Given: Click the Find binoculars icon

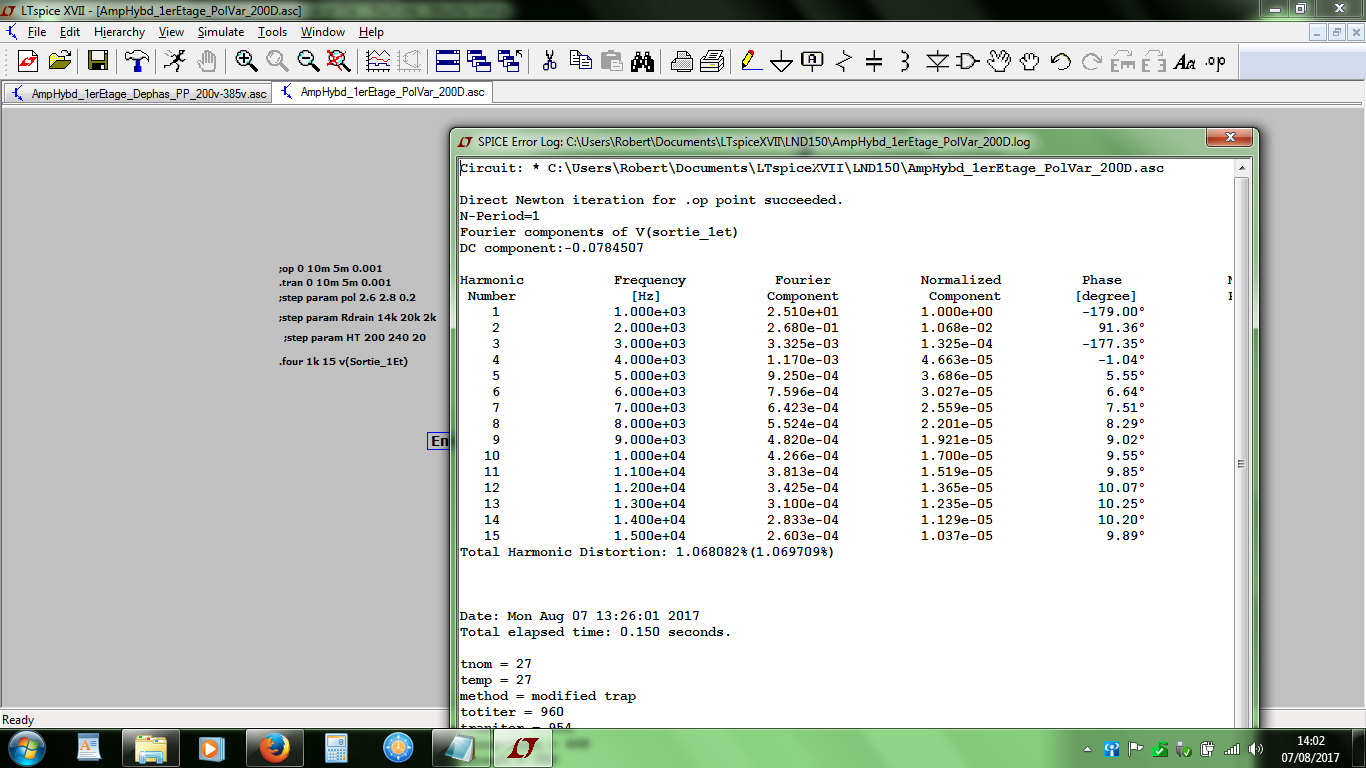Looking at the screenshot, I should coord(642,61).
